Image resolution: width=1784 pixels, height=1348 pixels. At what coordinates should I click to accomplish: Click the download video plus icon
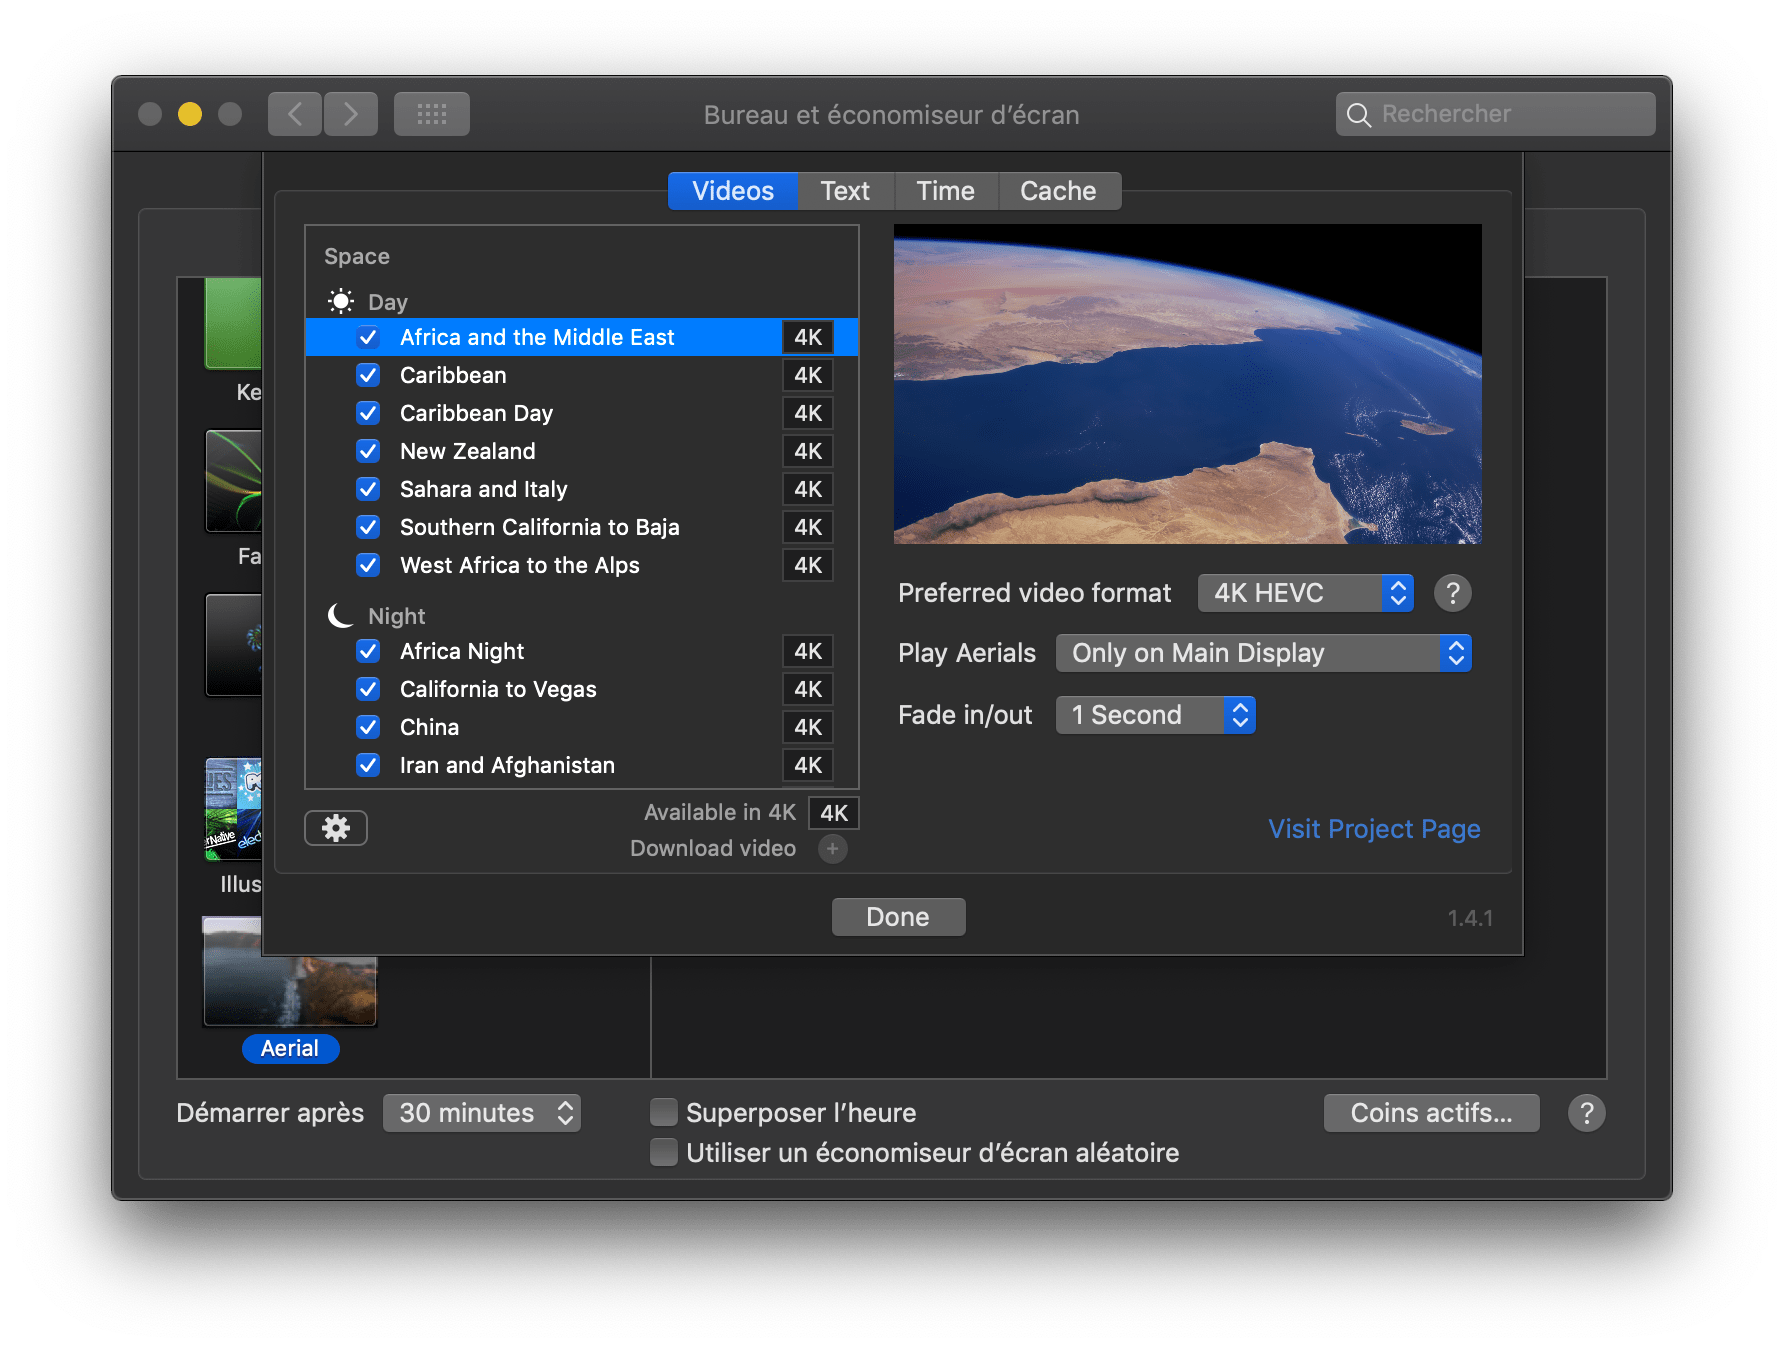coord(832,848)
